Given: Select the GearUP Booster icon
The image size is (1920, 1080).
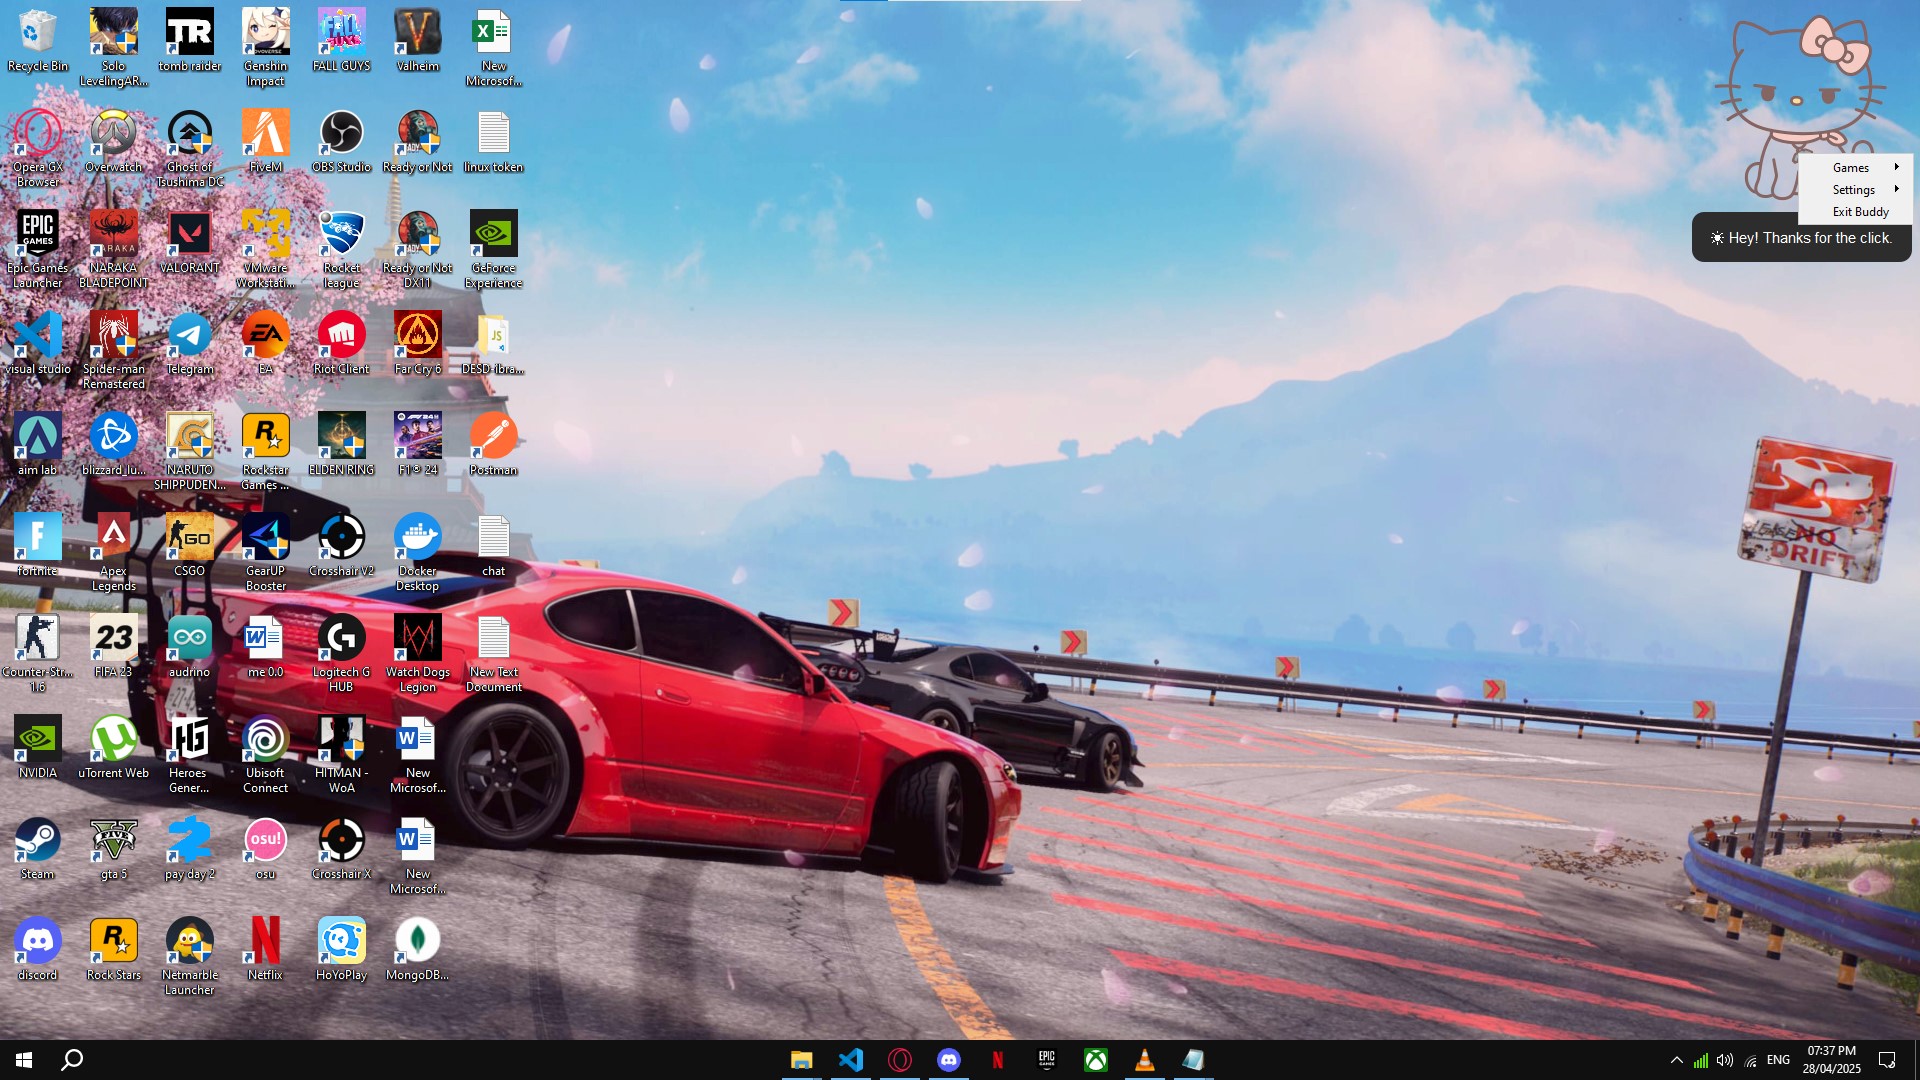Looking at the screenshot, I should pyautogui.click(x=265, y=553).
